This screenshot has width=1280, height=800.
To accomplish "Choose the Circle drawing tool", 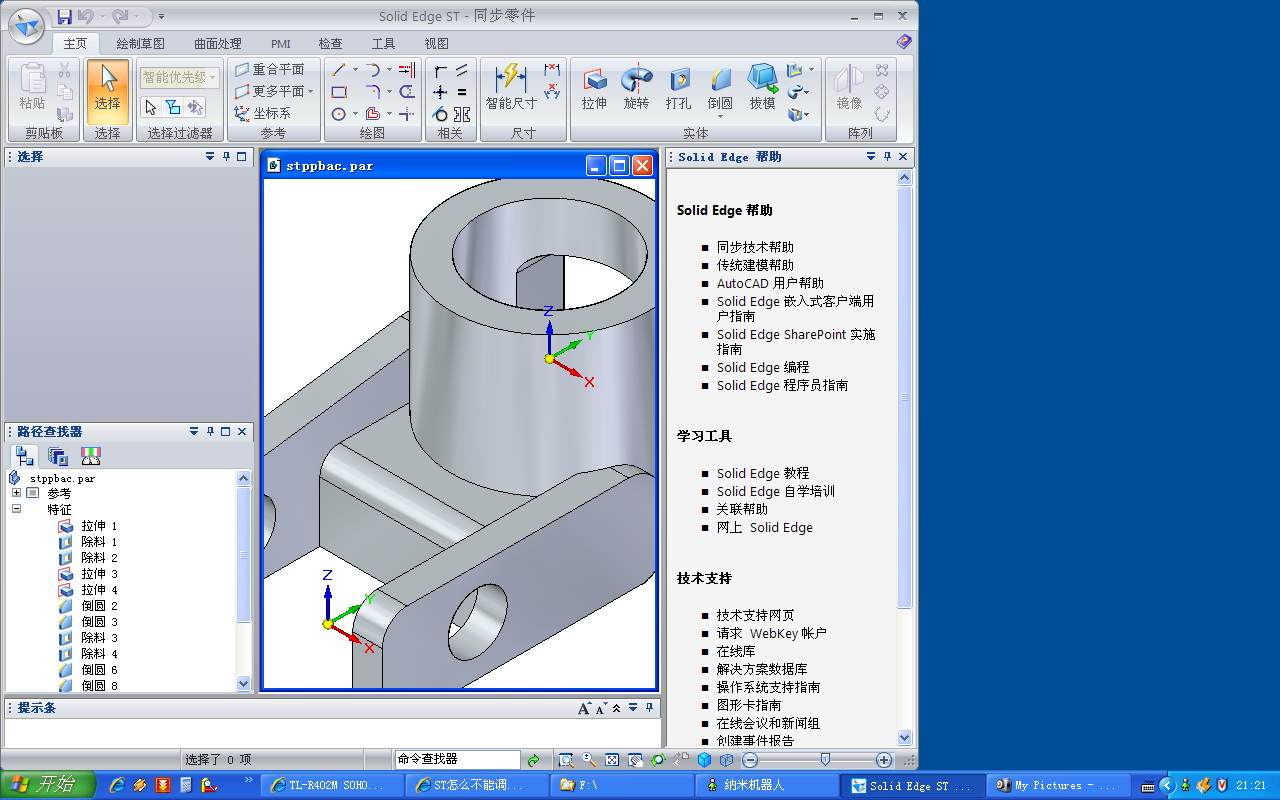I will [339, 114].
